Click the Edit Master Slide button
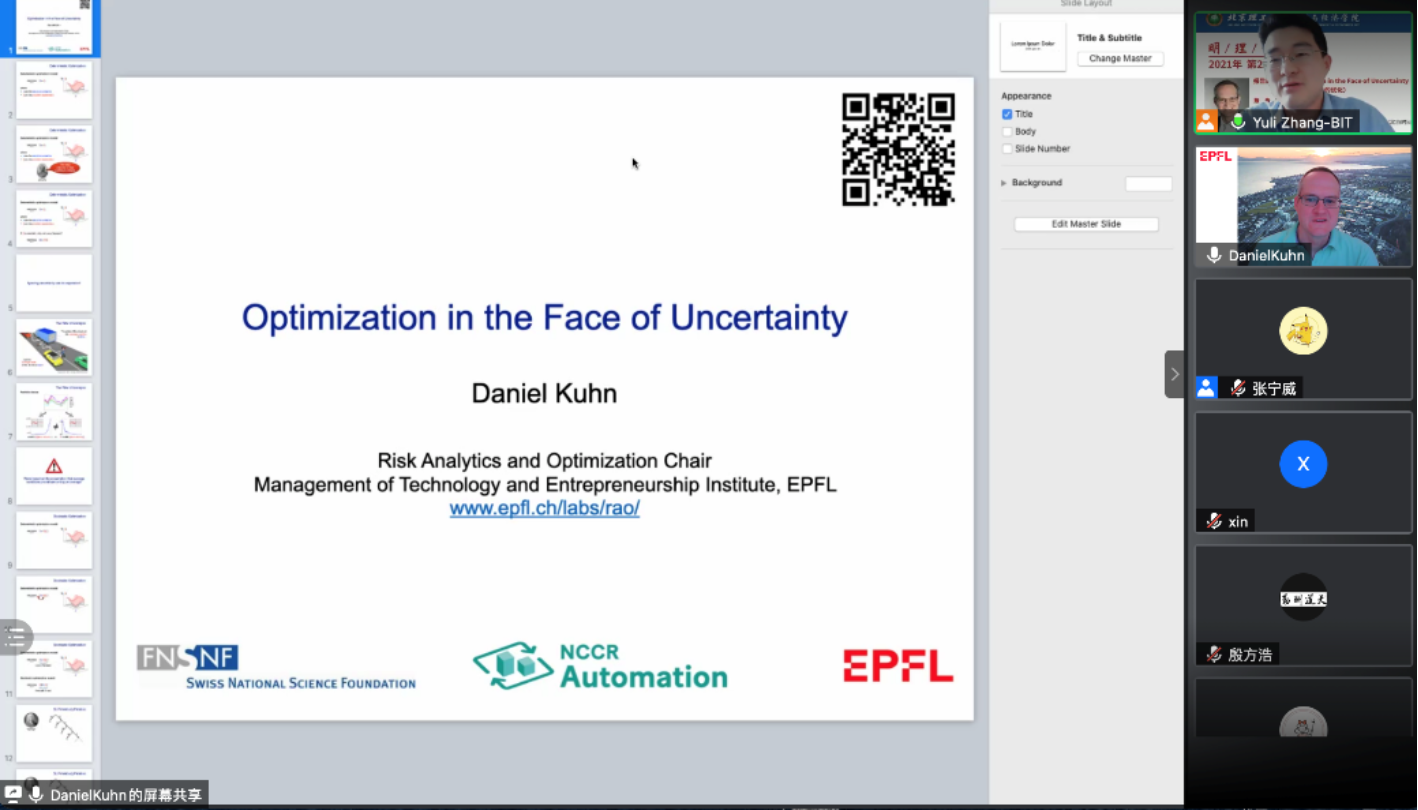 pyautogui.click(x=1086, y=224)
